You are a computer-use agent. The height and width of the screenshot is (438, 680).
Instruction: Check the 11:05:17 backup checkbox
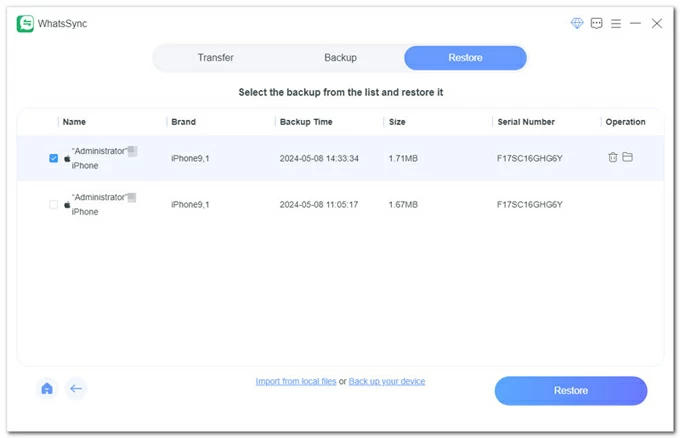click(54, 205)
